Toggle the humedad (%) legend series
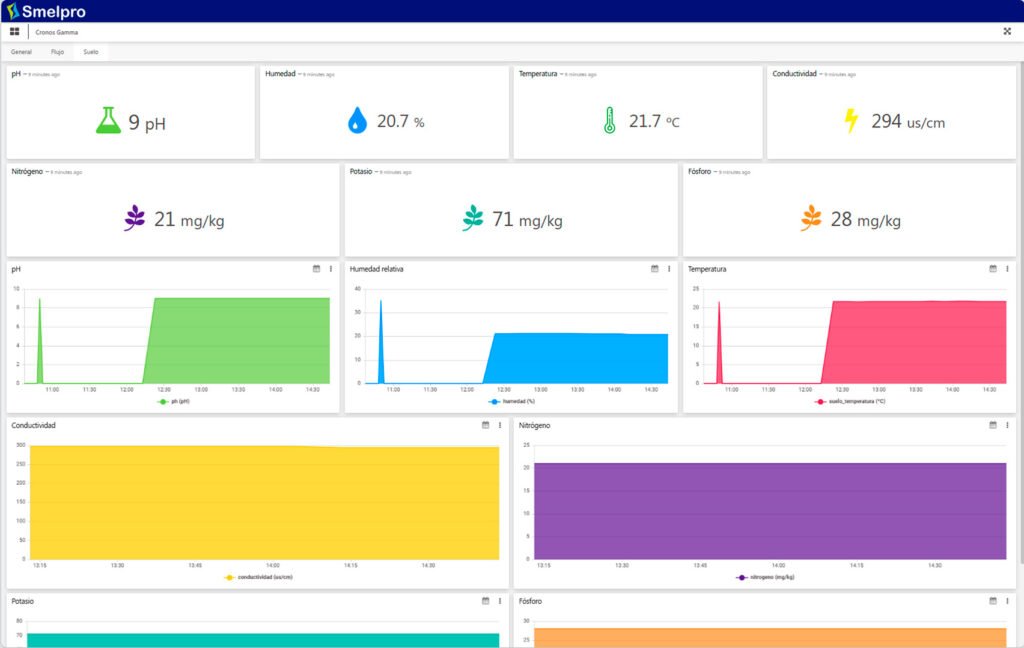The width and height of the screenshot is (1024, 648). (512, 402)
